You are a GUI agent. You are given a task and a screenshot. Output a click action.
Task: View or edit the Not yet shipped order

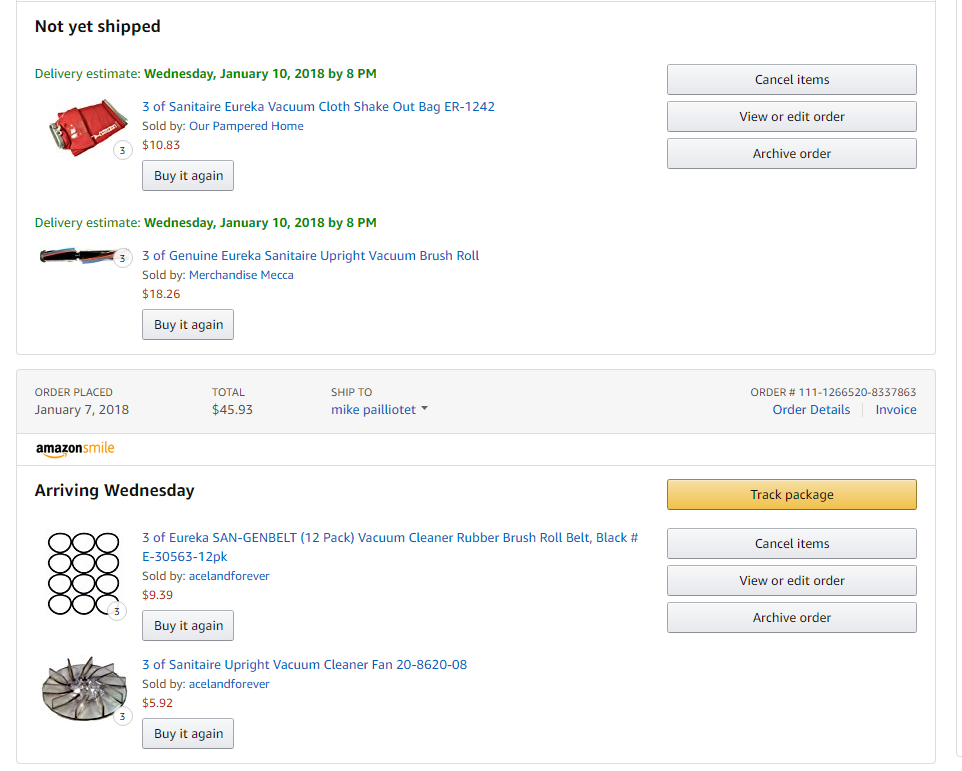791,117
